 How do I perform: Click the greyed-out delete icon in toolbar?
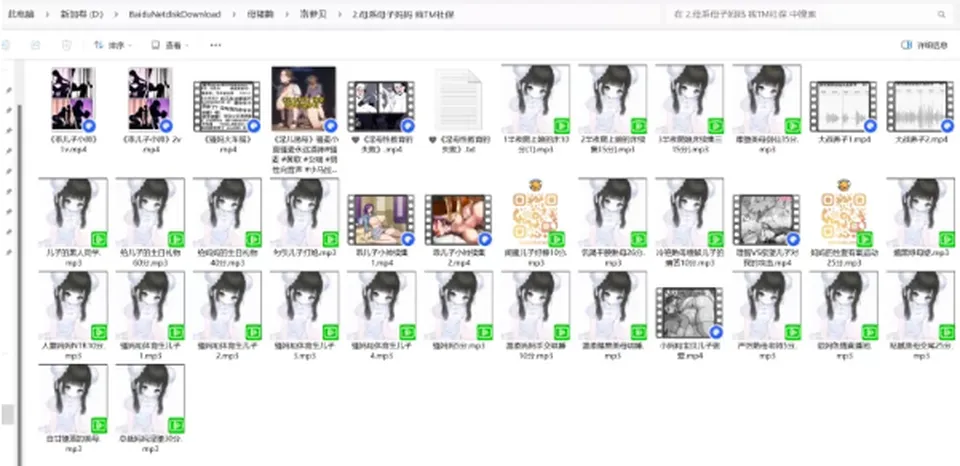[67, 45]
